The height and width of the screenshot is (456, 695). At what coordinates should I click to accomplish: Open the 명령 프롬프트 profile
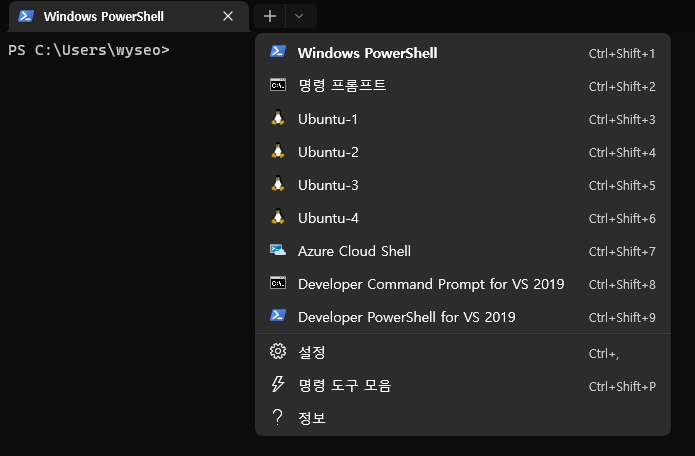pyautogui.click(x=463, y=86)
